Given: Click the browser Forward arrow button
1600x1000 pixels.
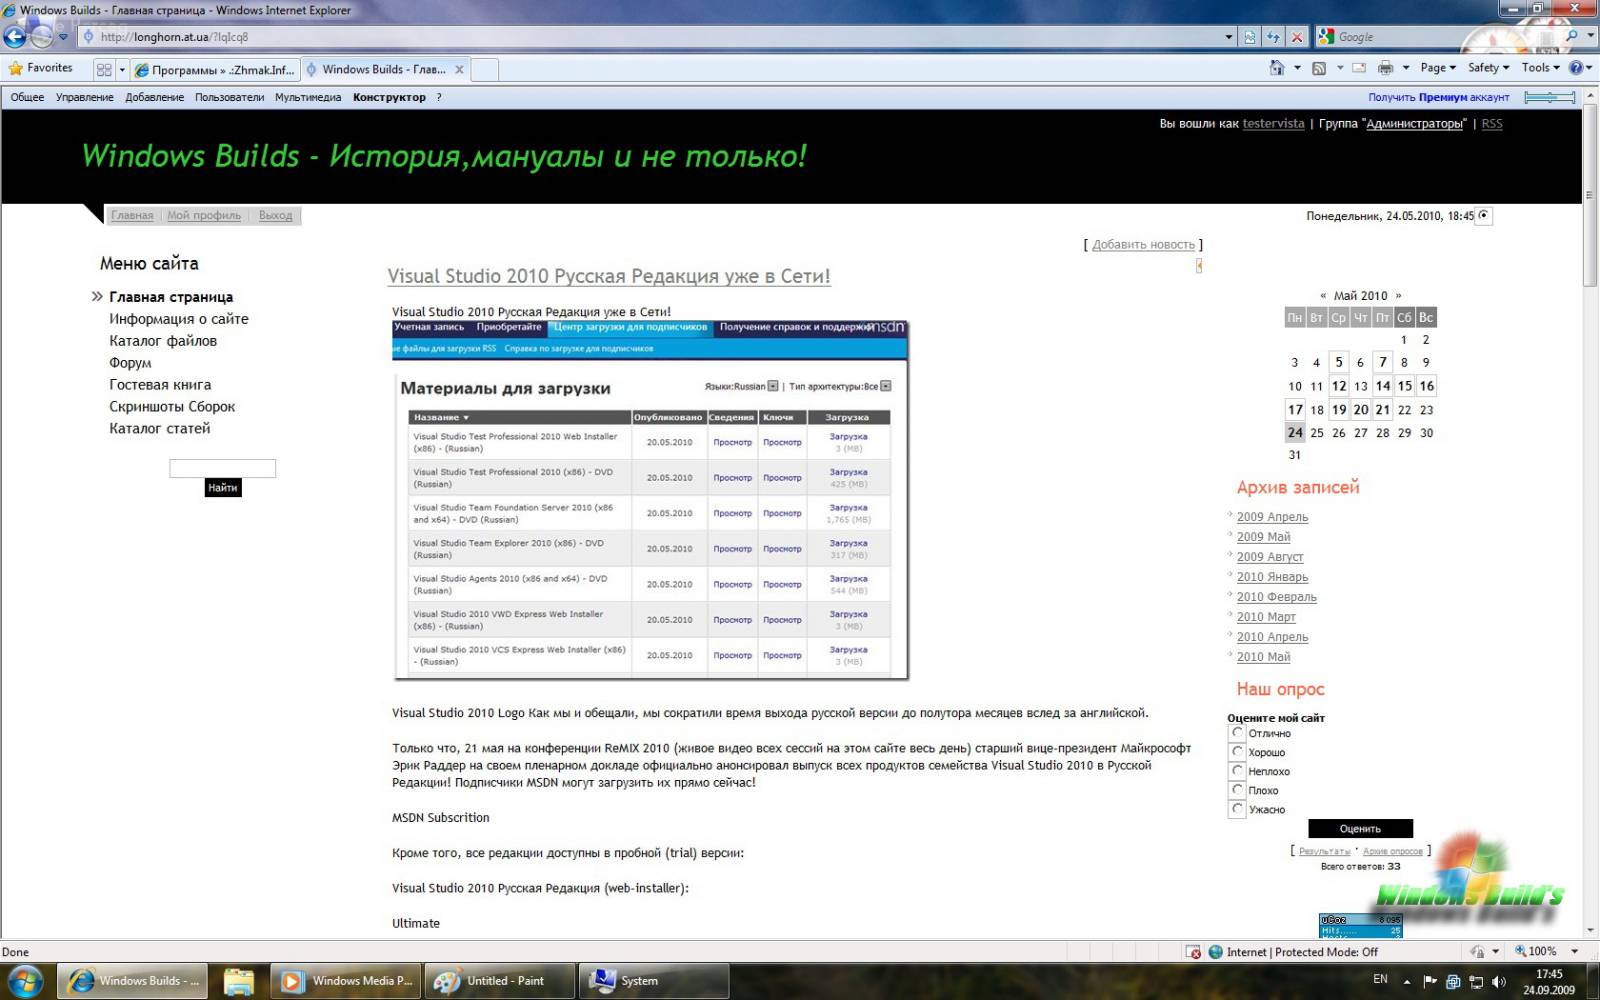Looking at the screenshot, I should 42,37.
